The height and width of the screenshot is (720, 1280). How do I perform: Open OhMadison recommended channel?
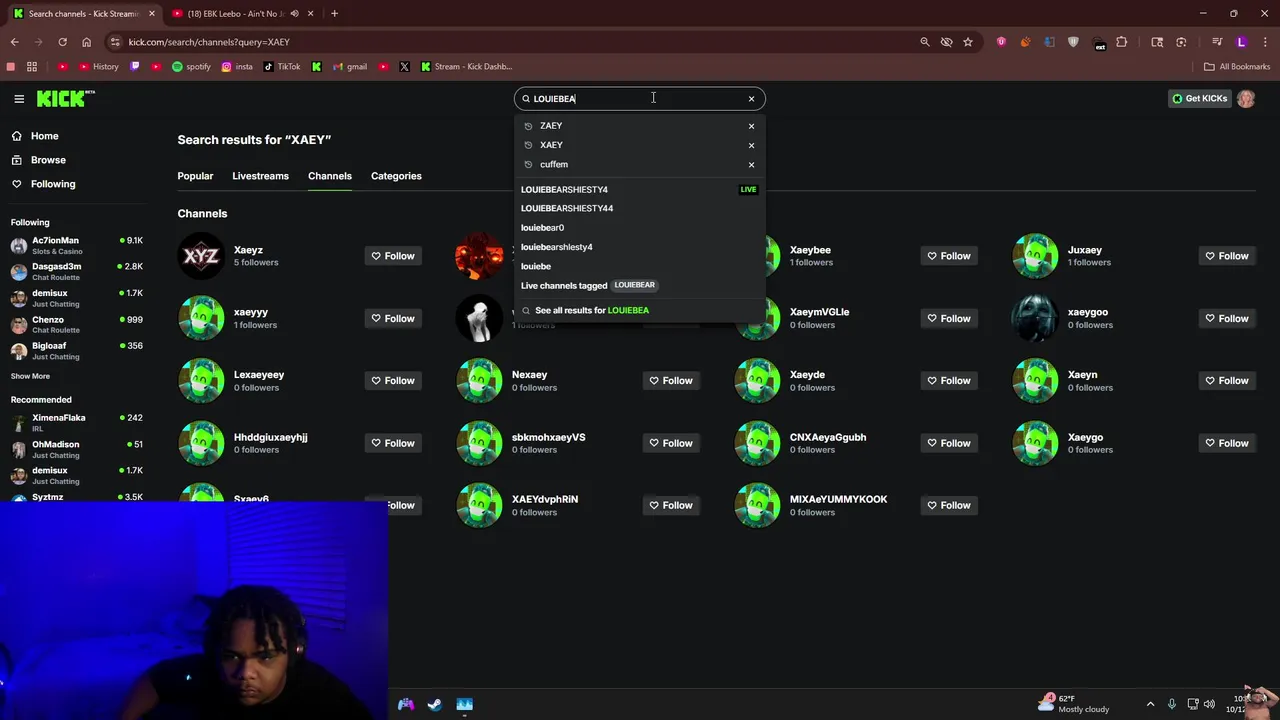[x=76, y=449]
